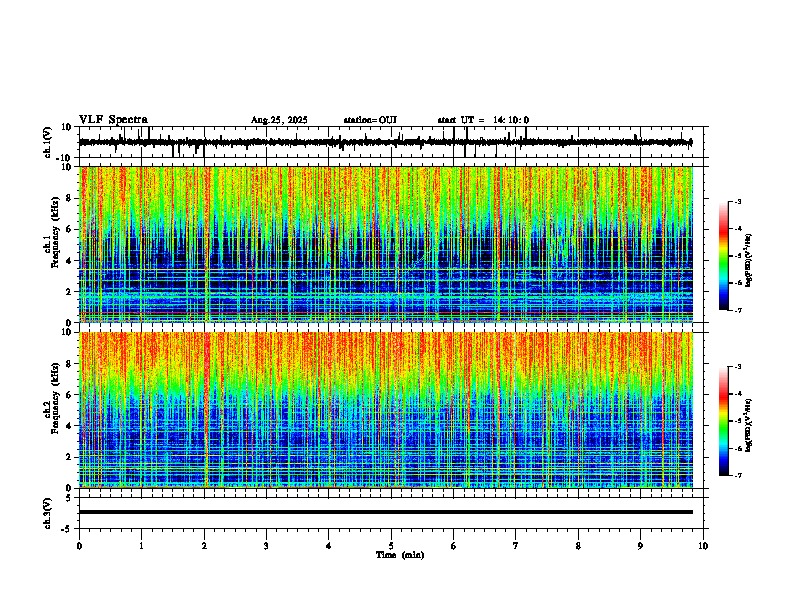Click the '8' tick on ch.1 frequency axis

click(69, 198)
